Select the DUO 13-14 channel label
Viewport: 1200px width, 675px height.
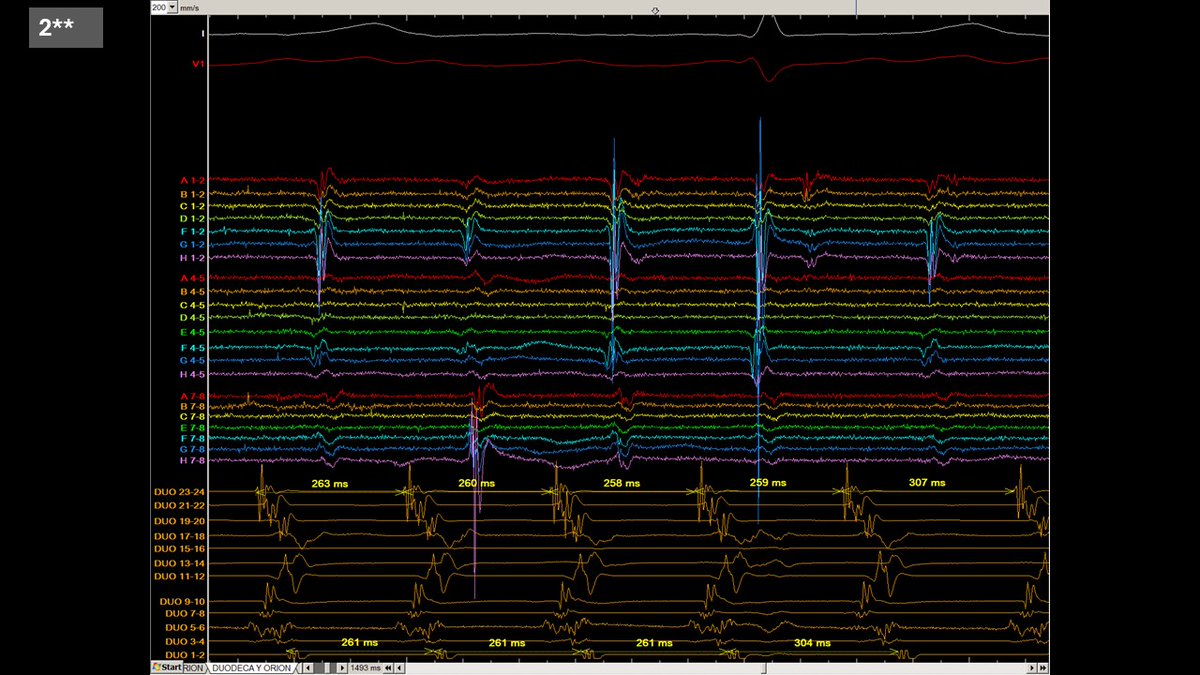click(180, 564)
